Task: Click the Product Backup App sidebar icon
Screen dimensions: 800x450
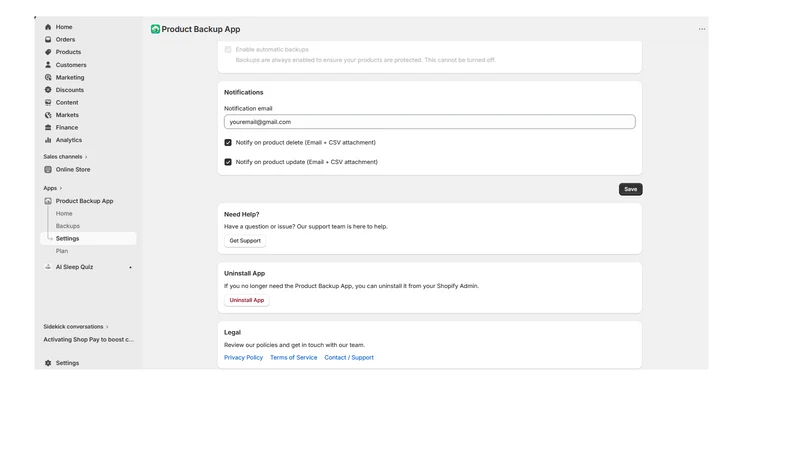Action: (48, 201)
